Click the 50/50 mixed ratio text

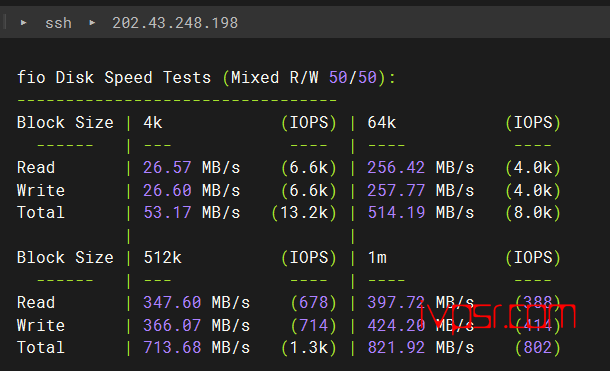353,77
